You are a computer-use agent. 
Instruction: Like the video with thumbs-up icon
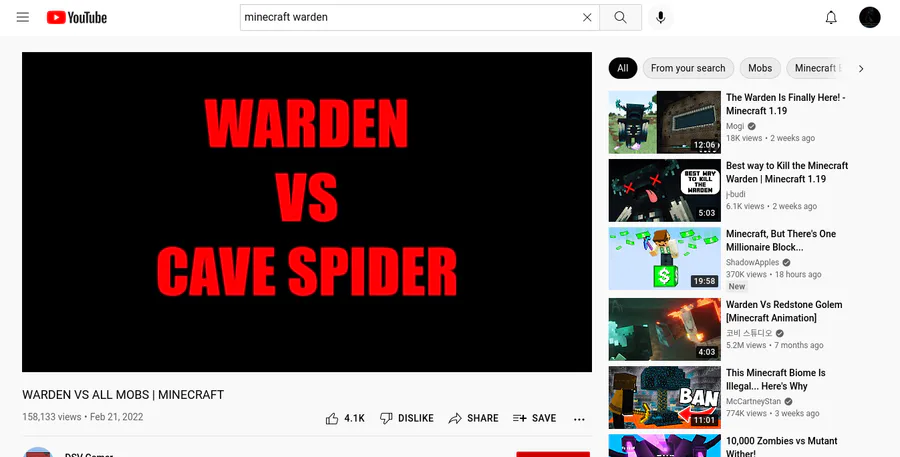click(x=332, y=419)
